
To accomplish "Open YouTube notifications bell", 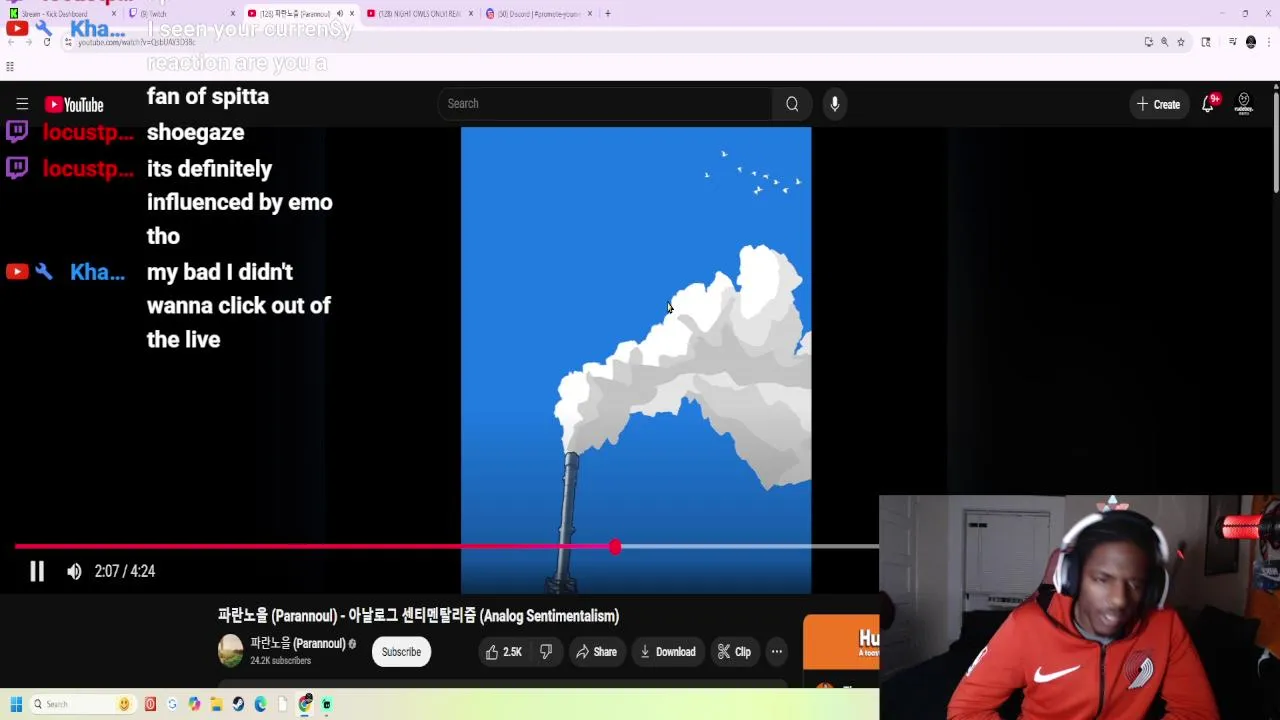I will [1208, 104].
